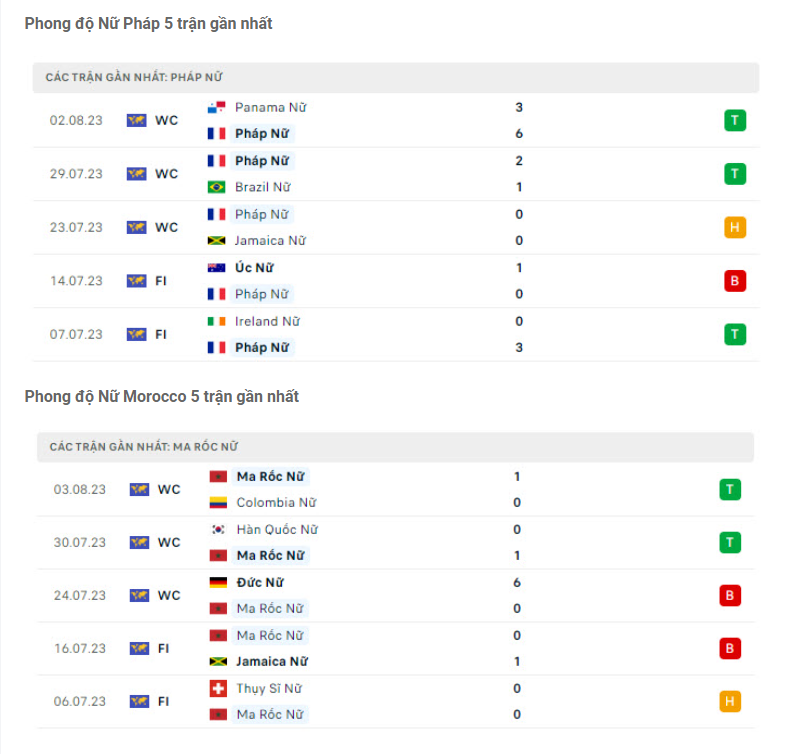Viewport: 790px width, 754px height.
Task: Click the Australia flag beside Úc Nữ
Action: click(x=216, y=268)
